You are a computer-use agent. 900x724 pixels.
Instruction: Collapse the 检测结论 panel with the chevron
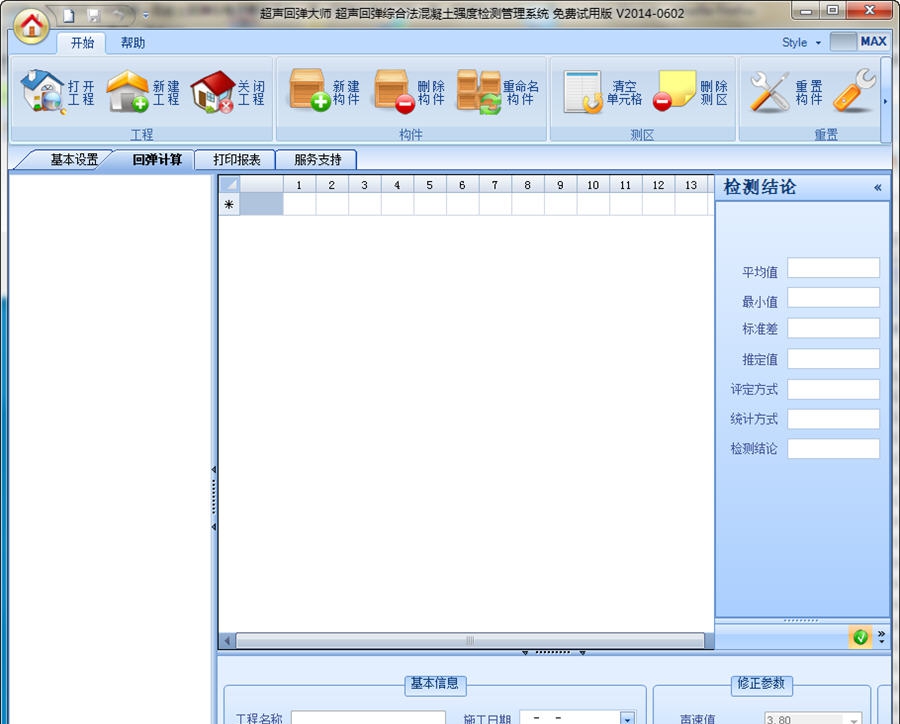(878, 187)
